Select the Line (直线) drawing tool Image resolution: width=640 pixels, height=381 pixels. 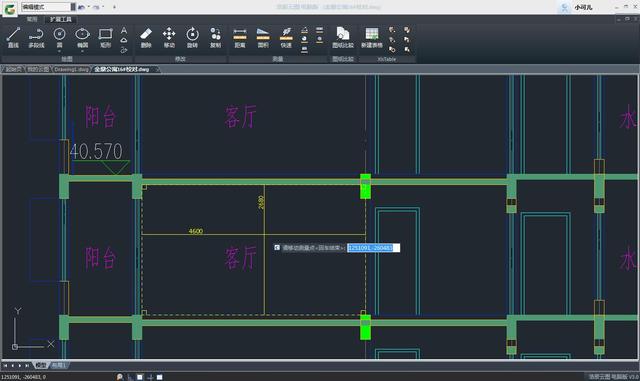pos(13,38)
